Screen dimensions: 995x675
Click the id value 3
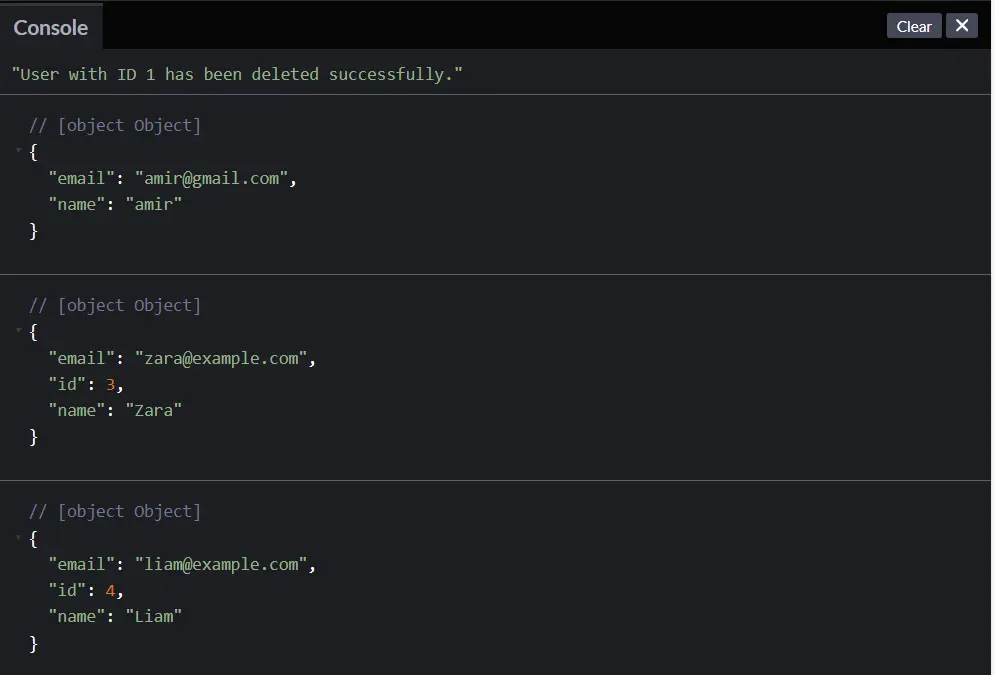click(x=110, y=384)
